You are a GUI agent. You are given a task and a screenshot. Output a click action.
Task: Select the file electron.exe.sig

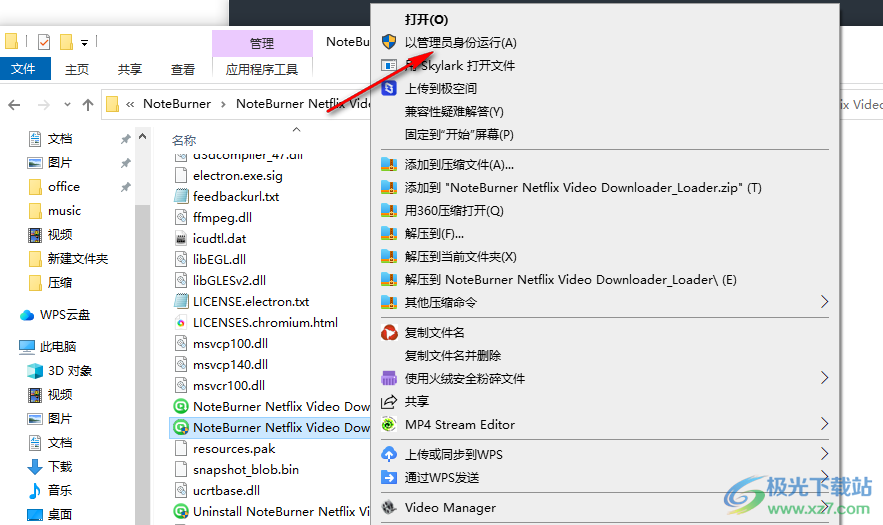click(238, 176)
